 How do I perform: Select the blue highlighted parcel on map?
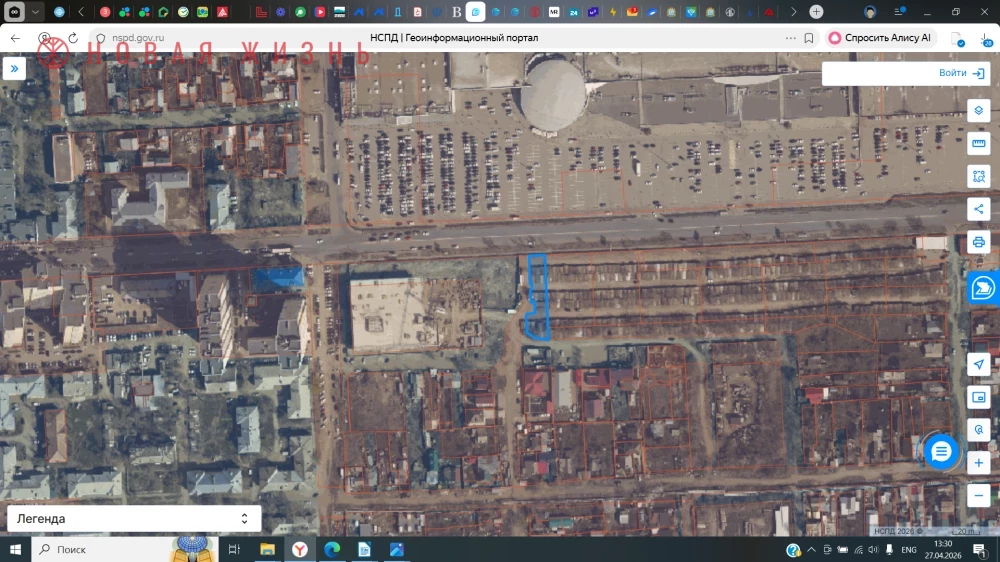(x=538, y=297)
